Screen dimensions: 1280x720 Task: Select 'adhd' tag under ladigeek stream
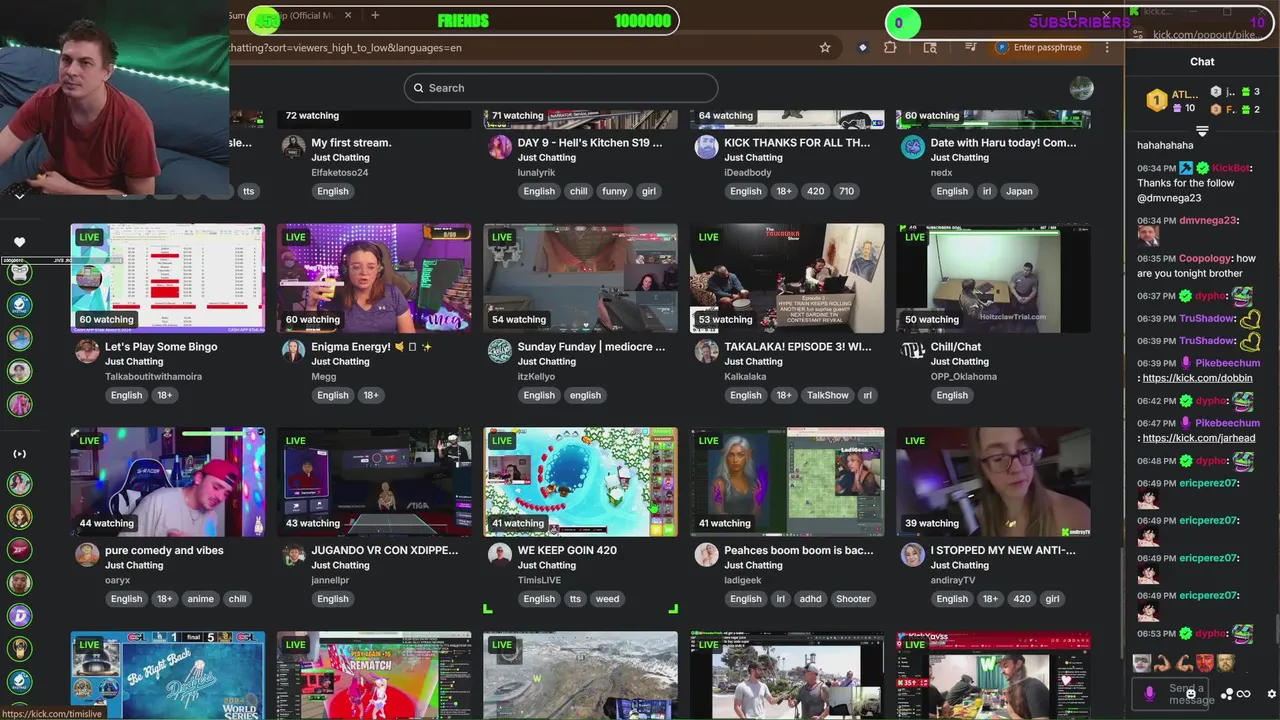pyautogui.click(x=810, y=599)
